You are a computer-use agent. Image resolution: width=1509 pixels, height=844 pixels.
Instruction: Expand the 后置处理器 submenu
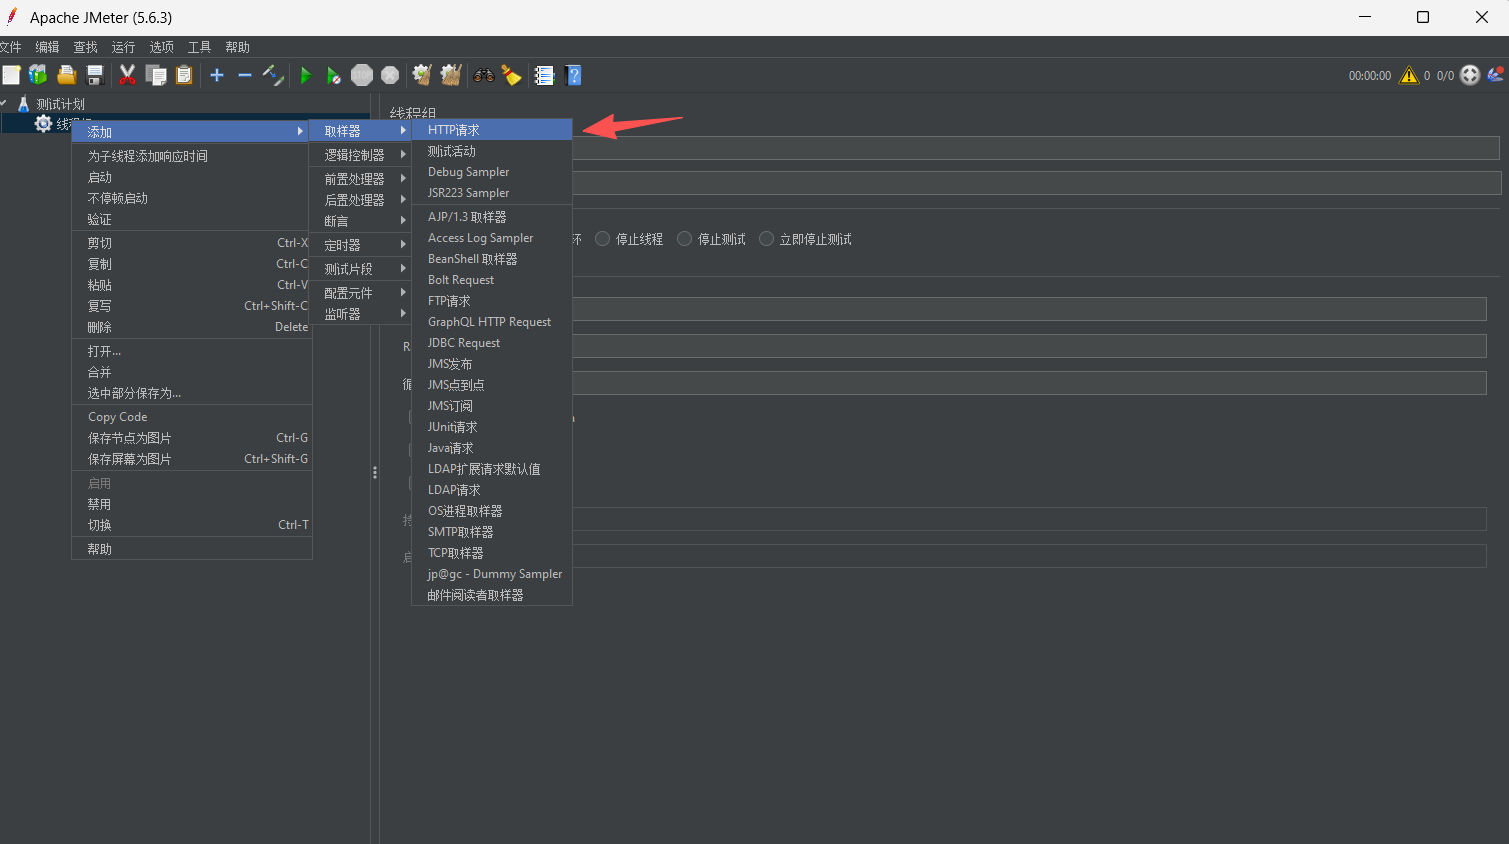(361, 200)
